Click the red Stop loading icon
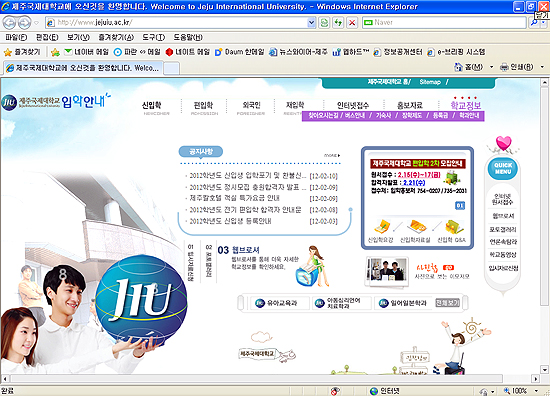 click(352, 23)
